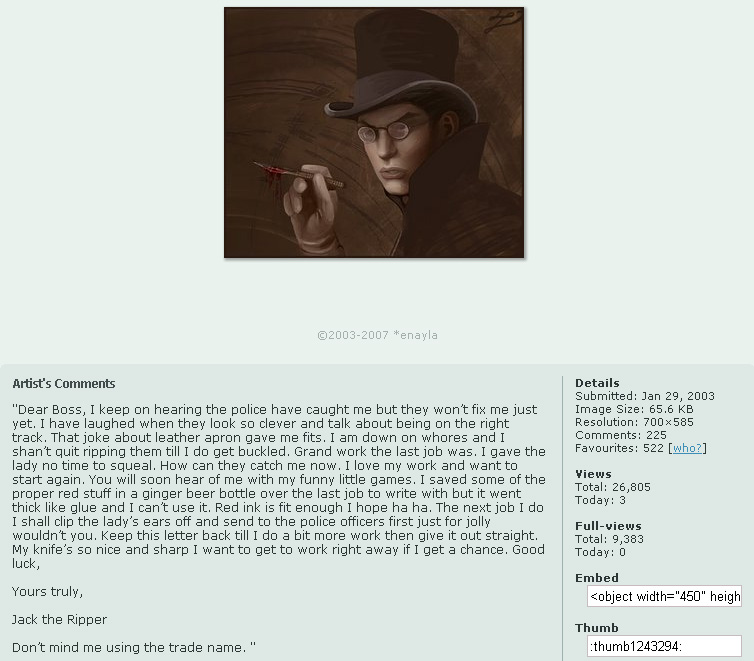Click Full-views Total 9,383 line
This screenshot has width=754, height=661.
pos(609,539)
